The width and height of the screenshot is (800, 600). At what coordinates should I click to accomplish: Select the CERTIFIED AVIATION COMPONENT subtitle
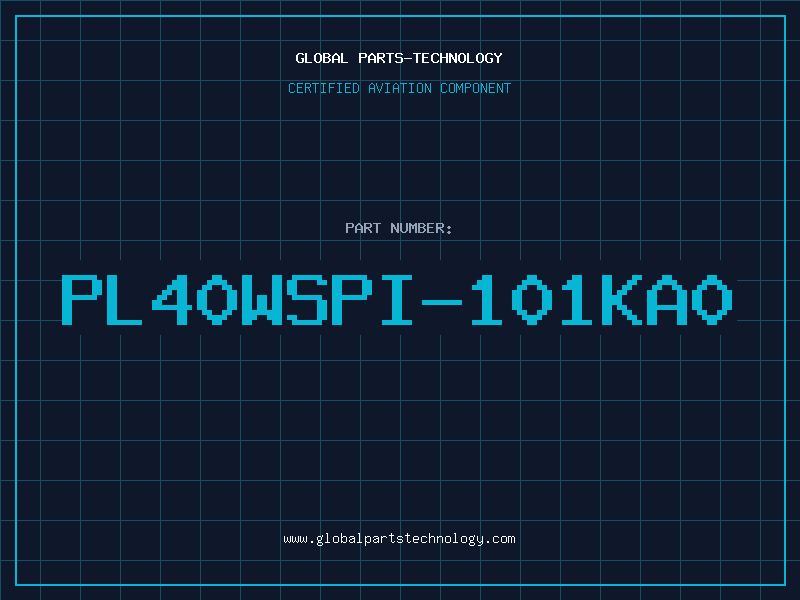399,88
